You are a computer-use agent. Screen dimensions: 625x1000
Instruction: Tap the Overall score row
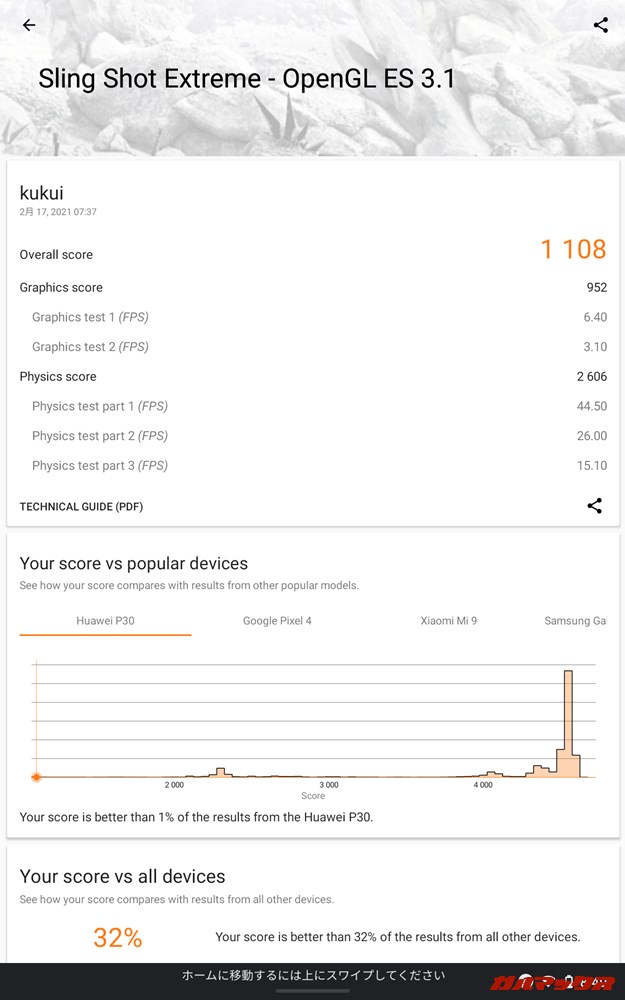312,254
